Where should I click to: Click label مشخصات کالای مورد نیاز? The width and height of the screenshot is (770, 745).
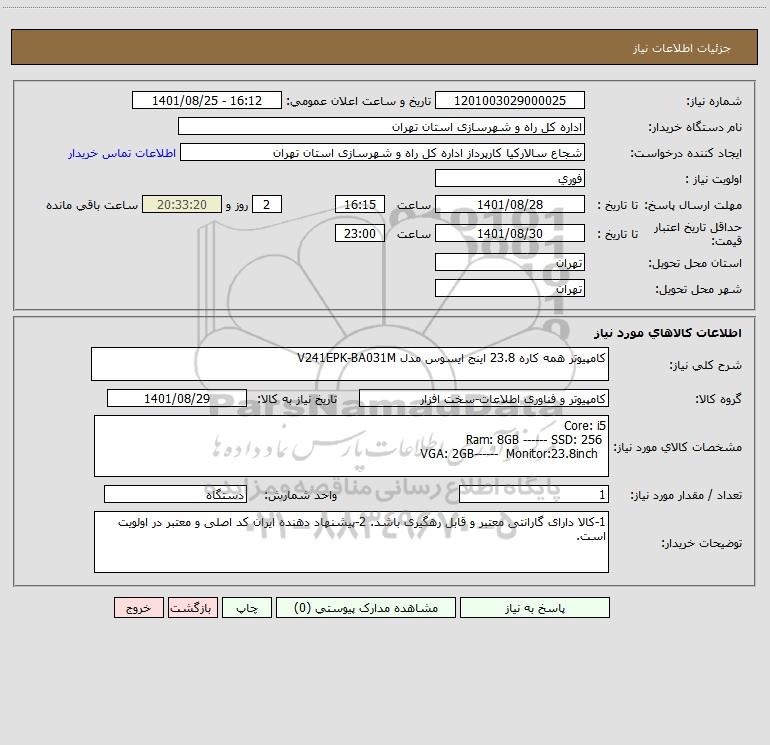(x=678, y=447)
